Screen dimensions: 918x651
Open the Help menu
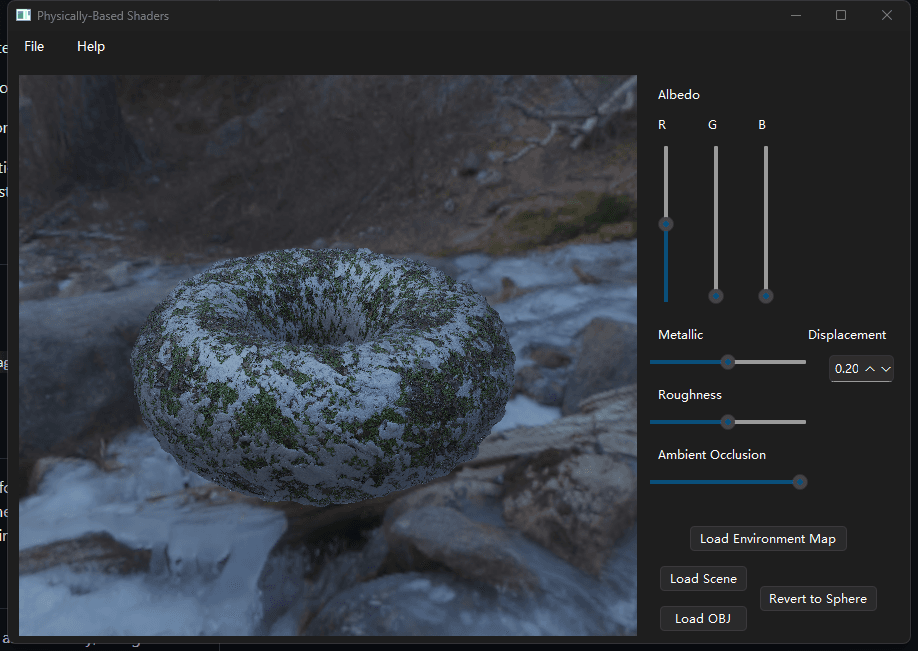tap(91, 46)
